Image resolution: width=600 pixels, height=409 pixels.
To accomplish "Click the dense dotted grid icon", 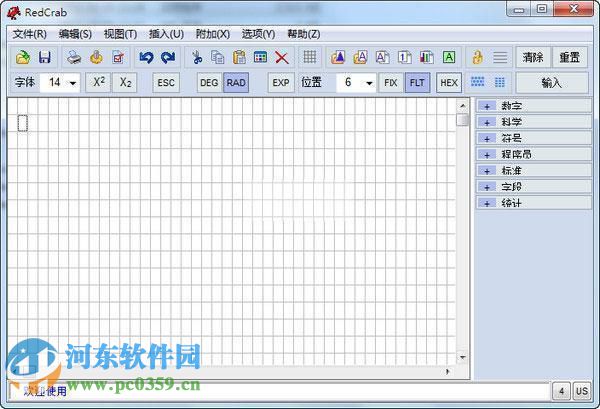I will [x=478, y=81].
